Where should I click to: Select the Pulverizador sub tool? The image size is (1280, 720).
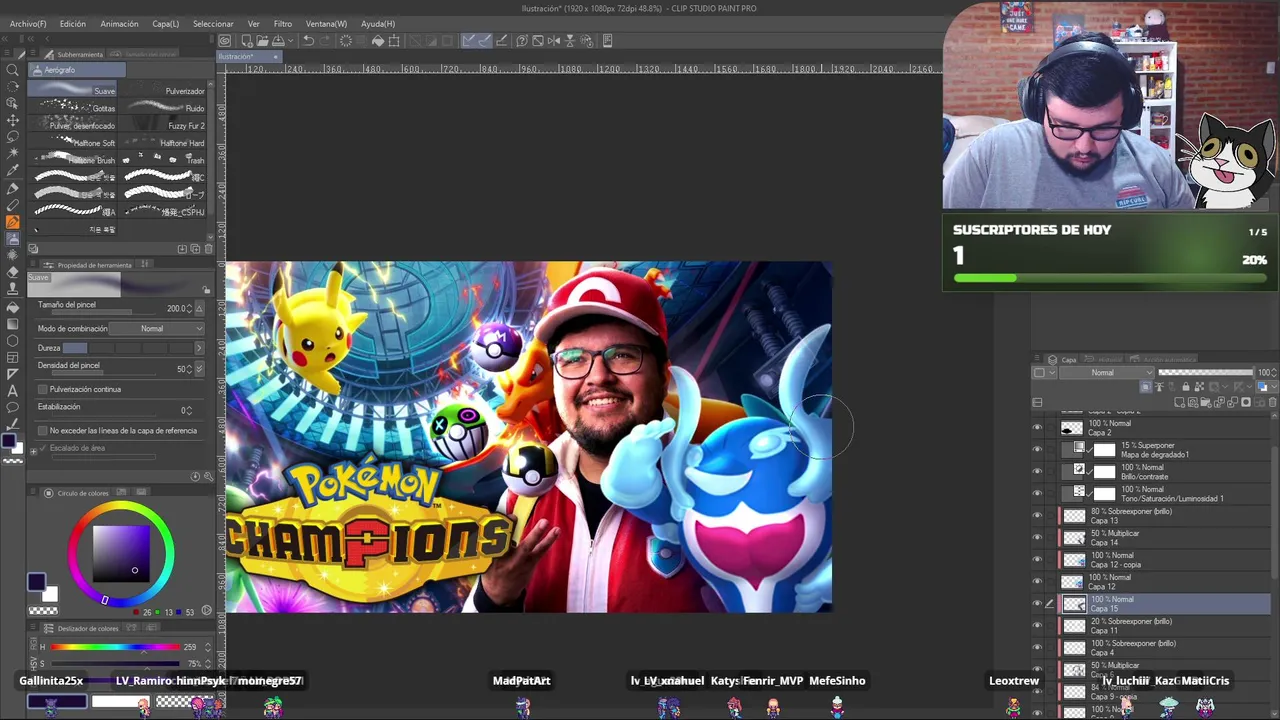pos(163,90)
